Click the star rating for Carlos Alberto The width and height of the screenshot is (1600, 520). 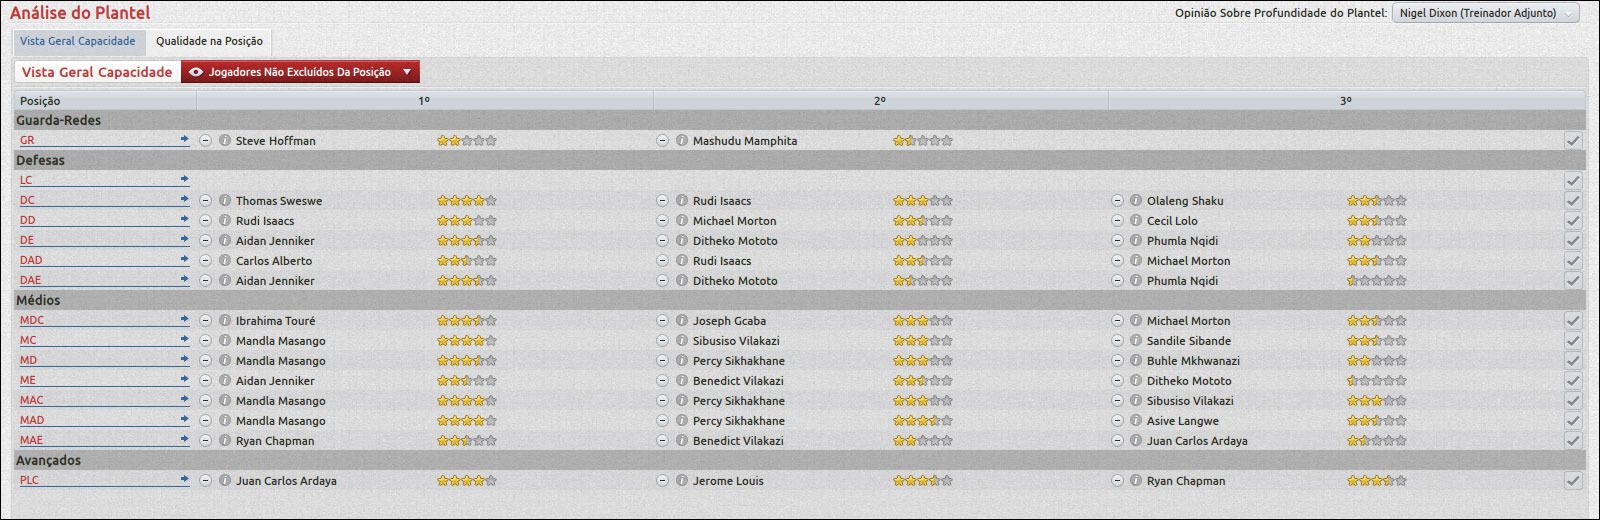click(x=466, y=261)
